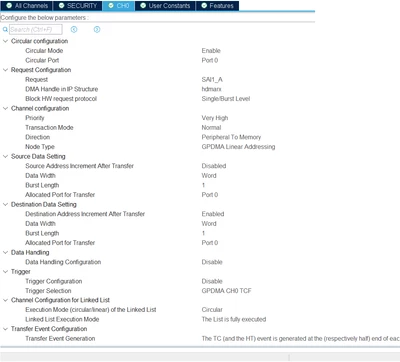Change Transaction Mode value Normal
The width and height of the screenshot is (400, 362).
pyautogui.click(x=211, y=128)
